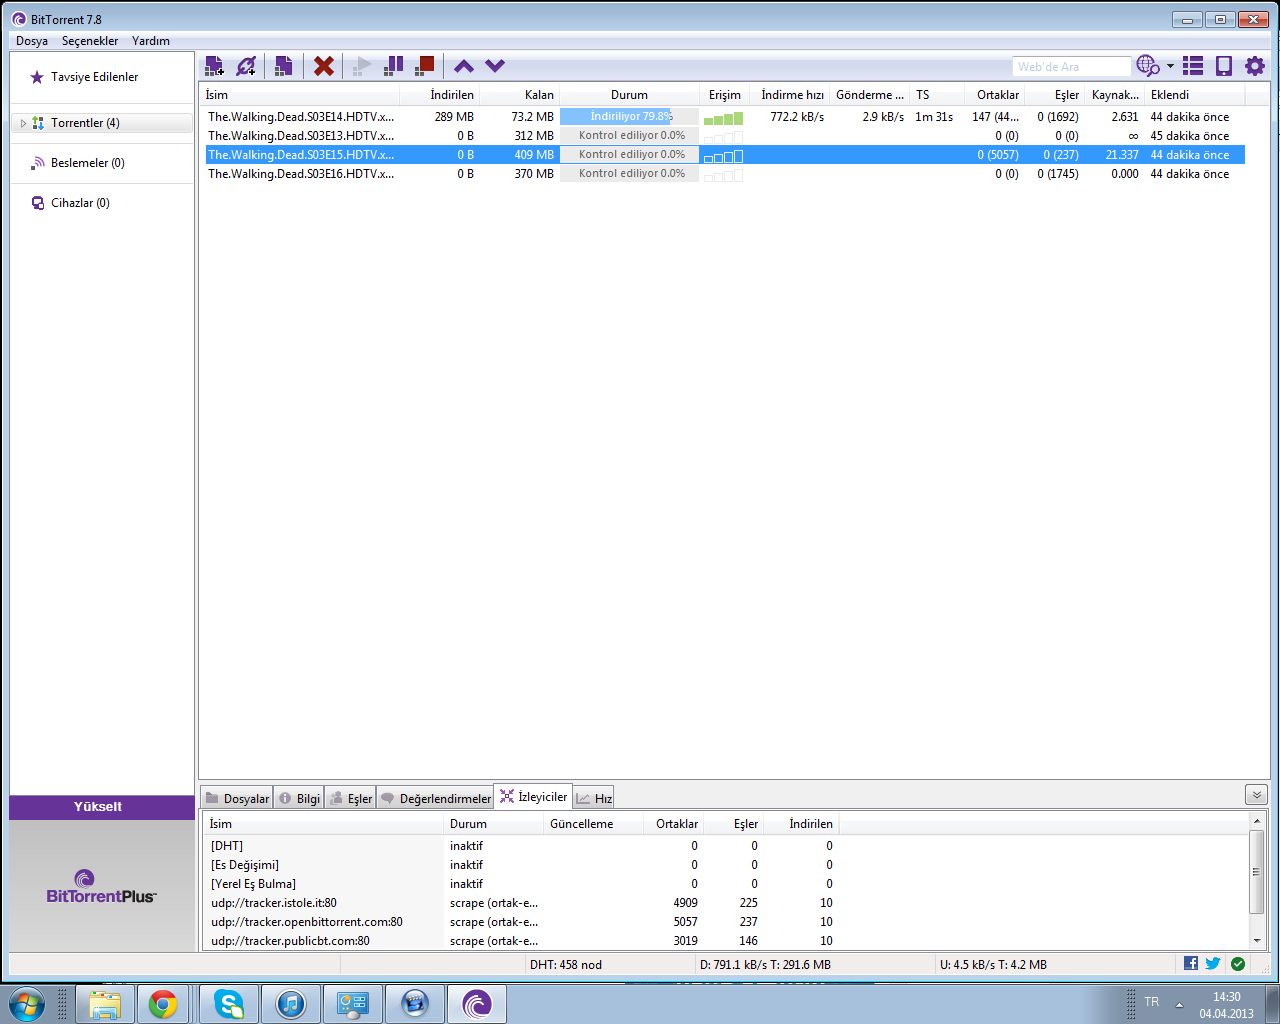Viewport: 1280px width, 1024px height.
Task: Open search provider dropdown arrow
Action: 1170,66
